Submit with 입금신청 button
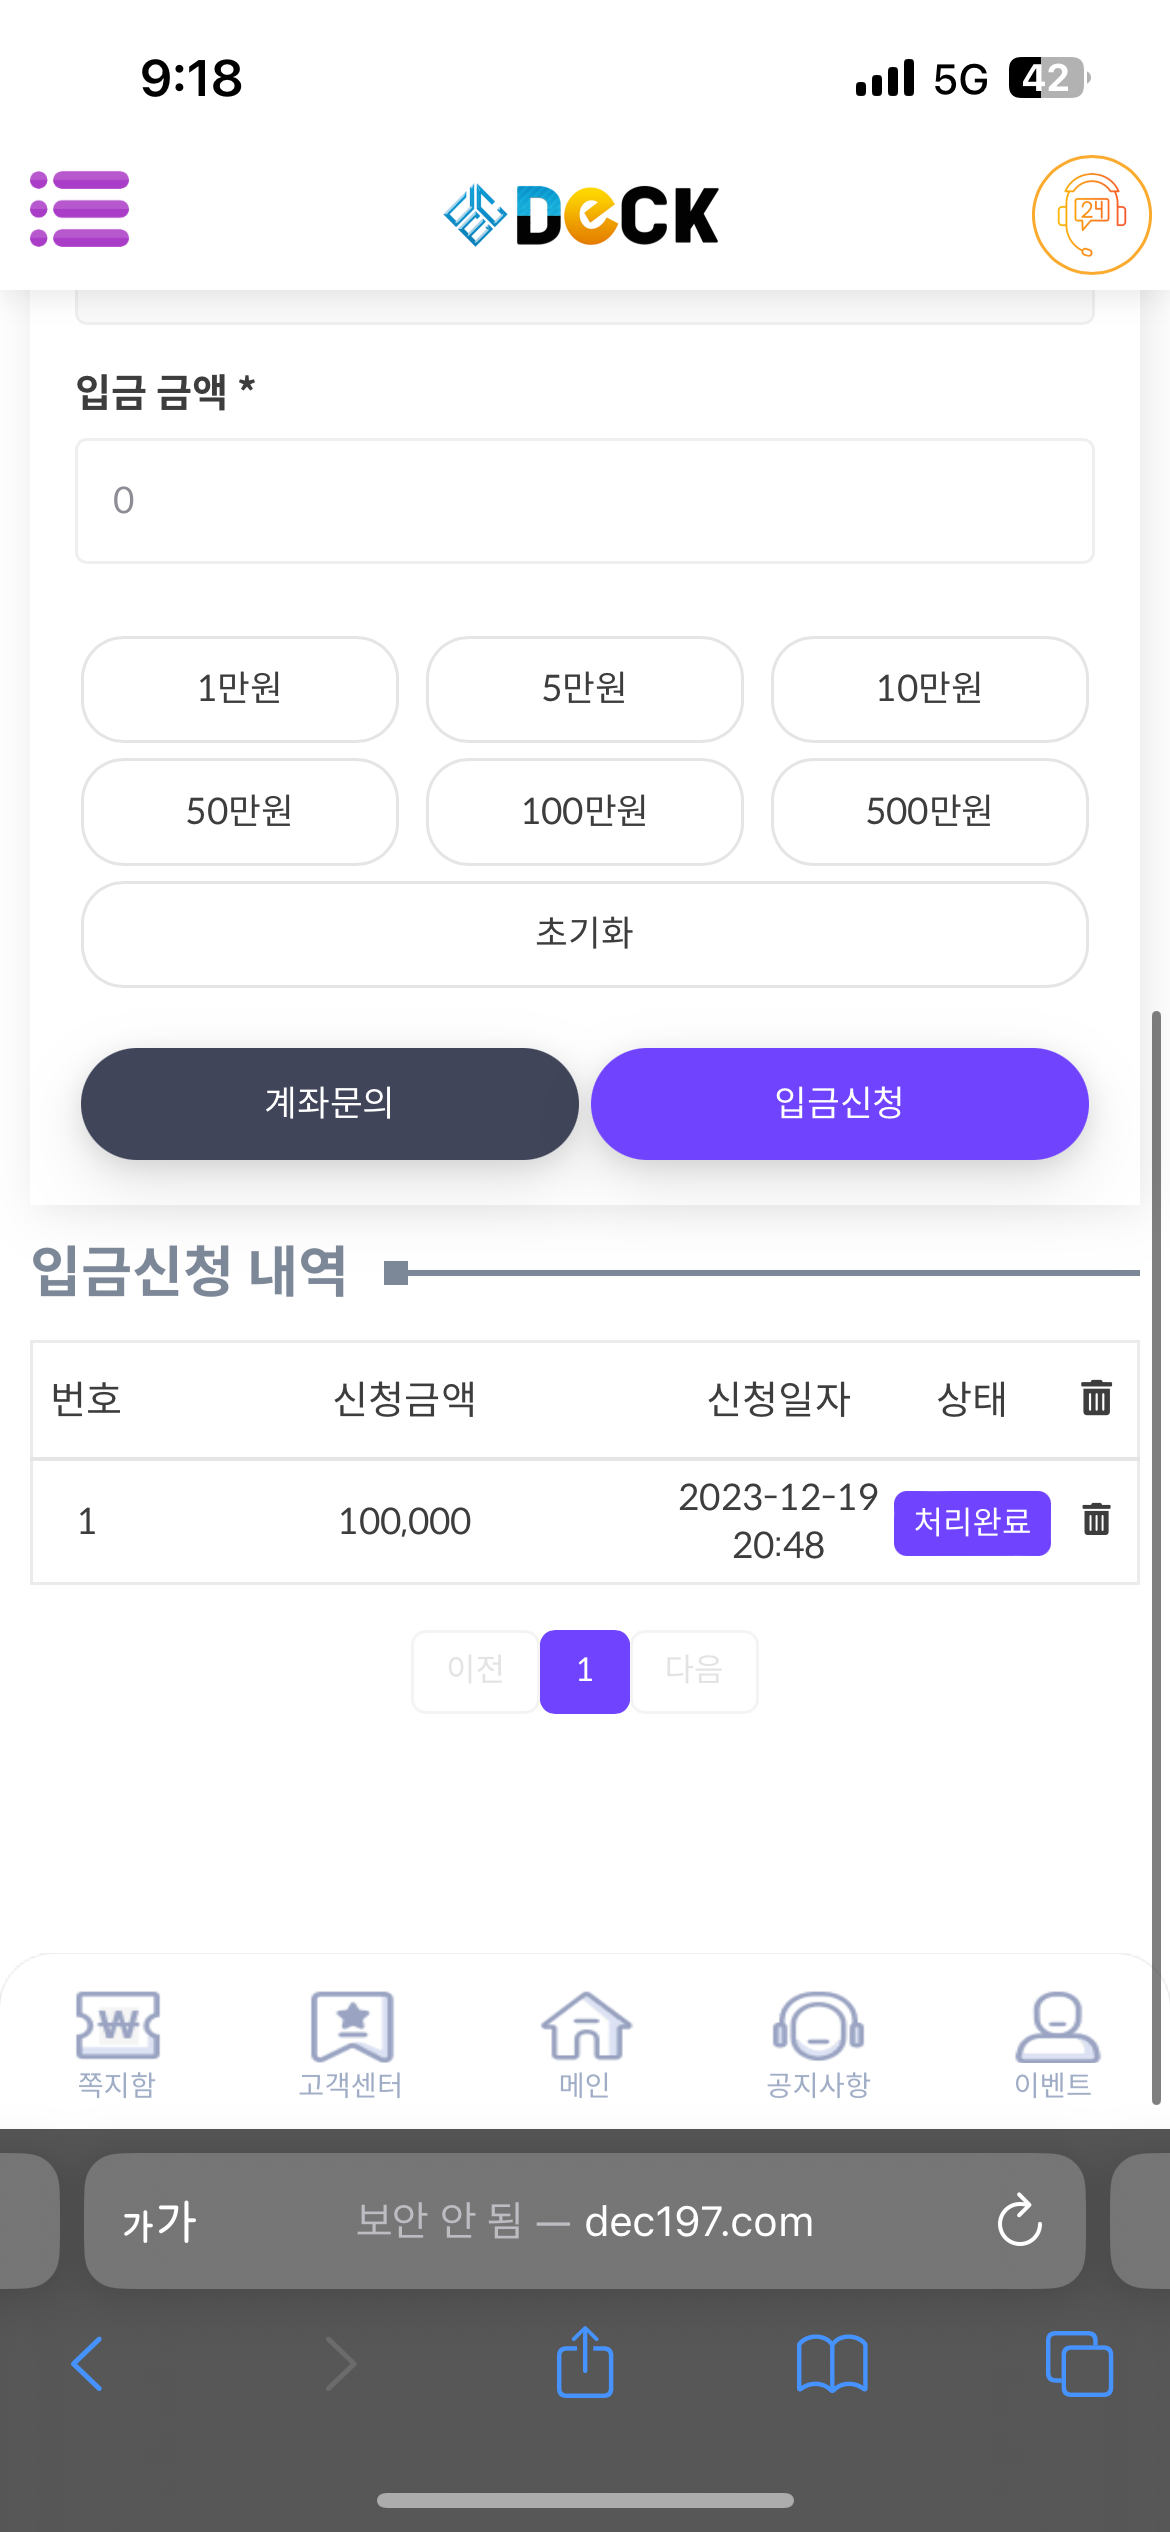 point(839,1103)
